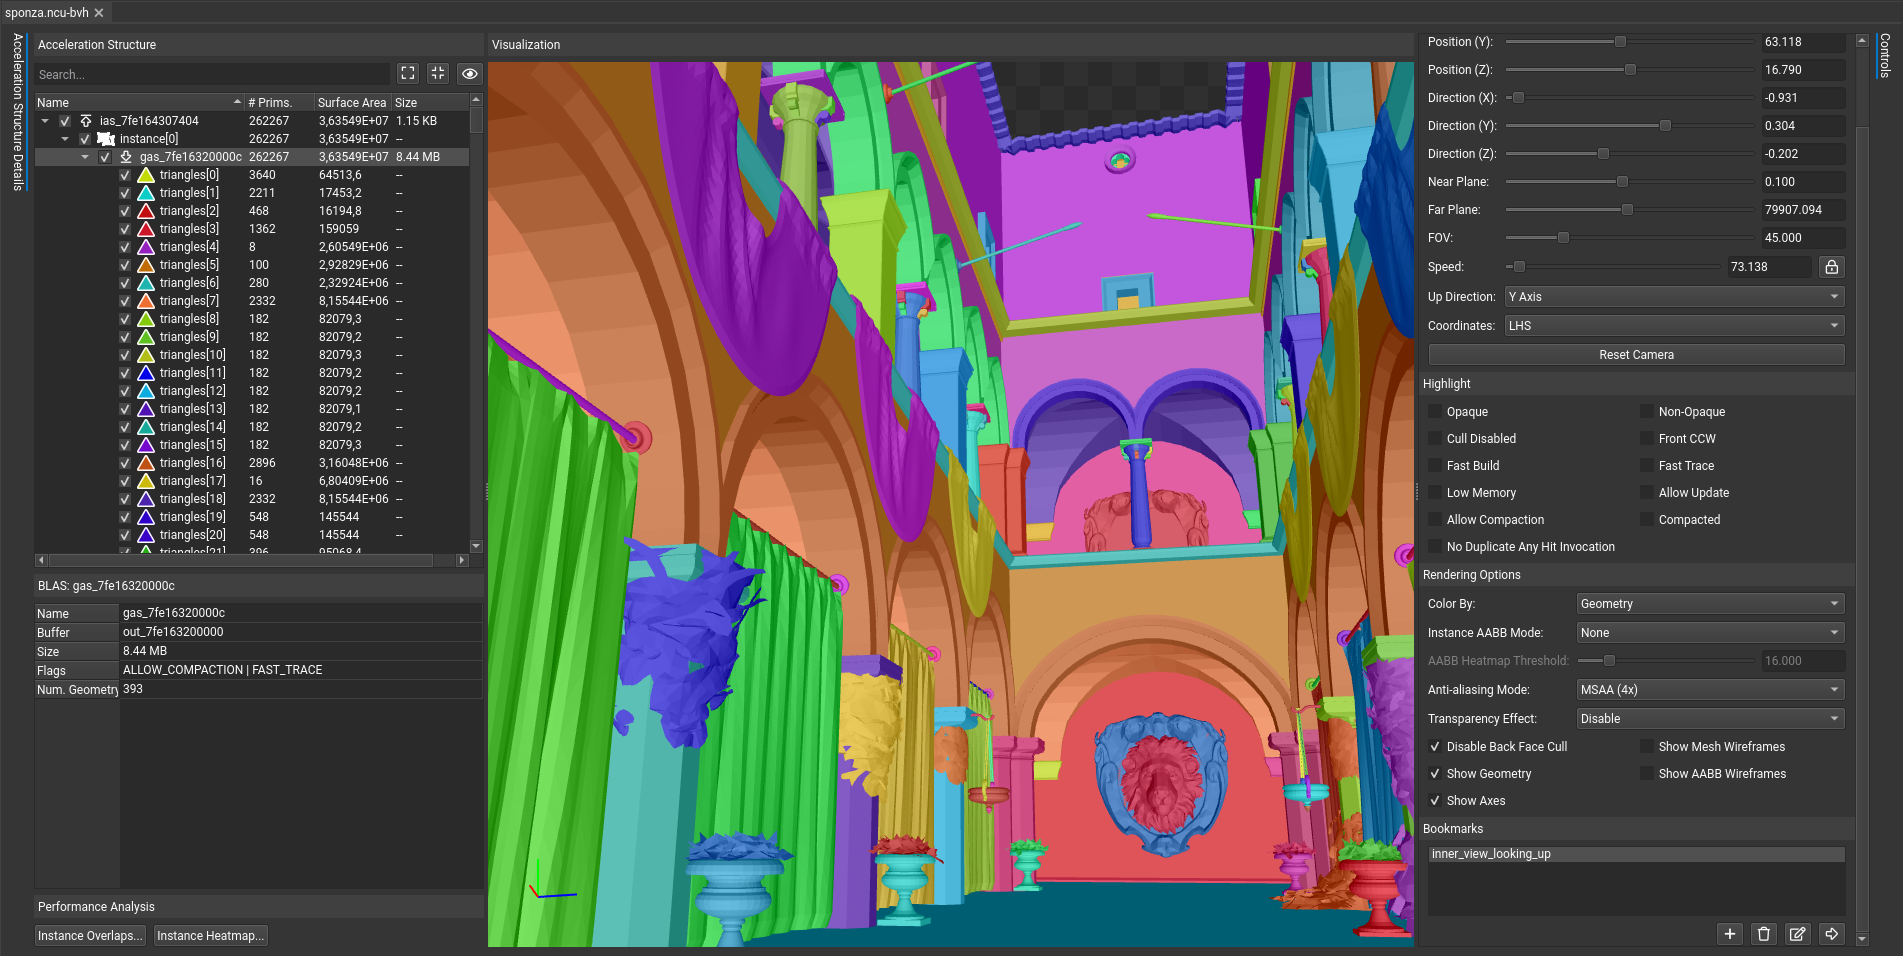
Task: Toggle the eye visibility icon near search
Action: pyautogui.click(x=469, y=73)
